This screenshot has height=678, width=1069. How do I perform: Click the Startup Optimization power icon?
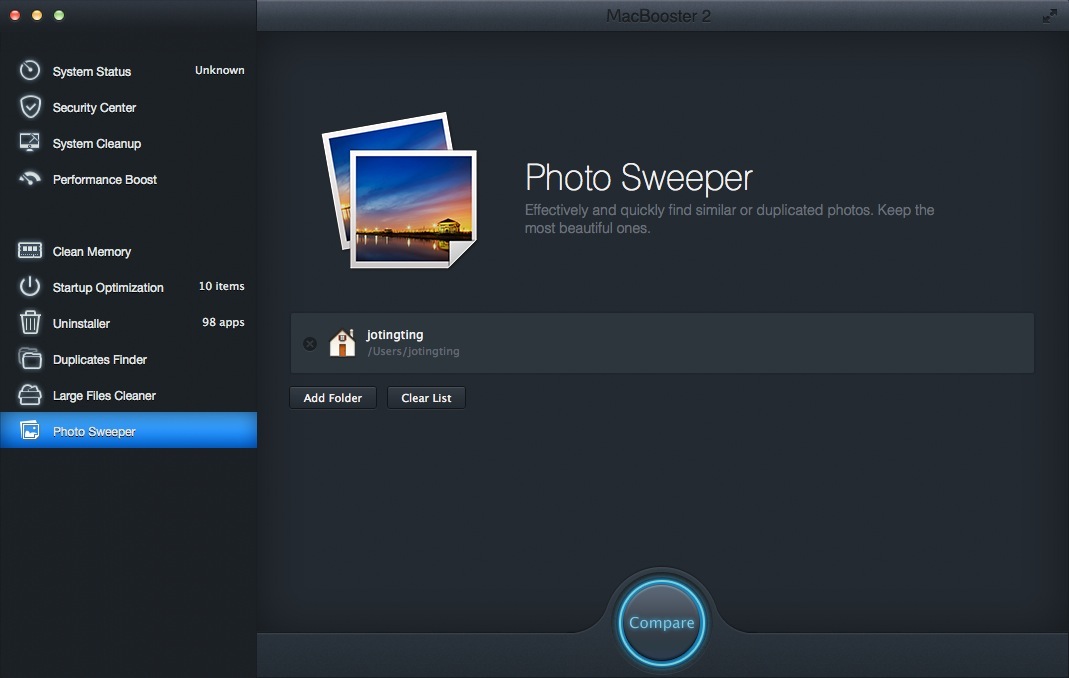pyautogui.click(x=30, y=287)
